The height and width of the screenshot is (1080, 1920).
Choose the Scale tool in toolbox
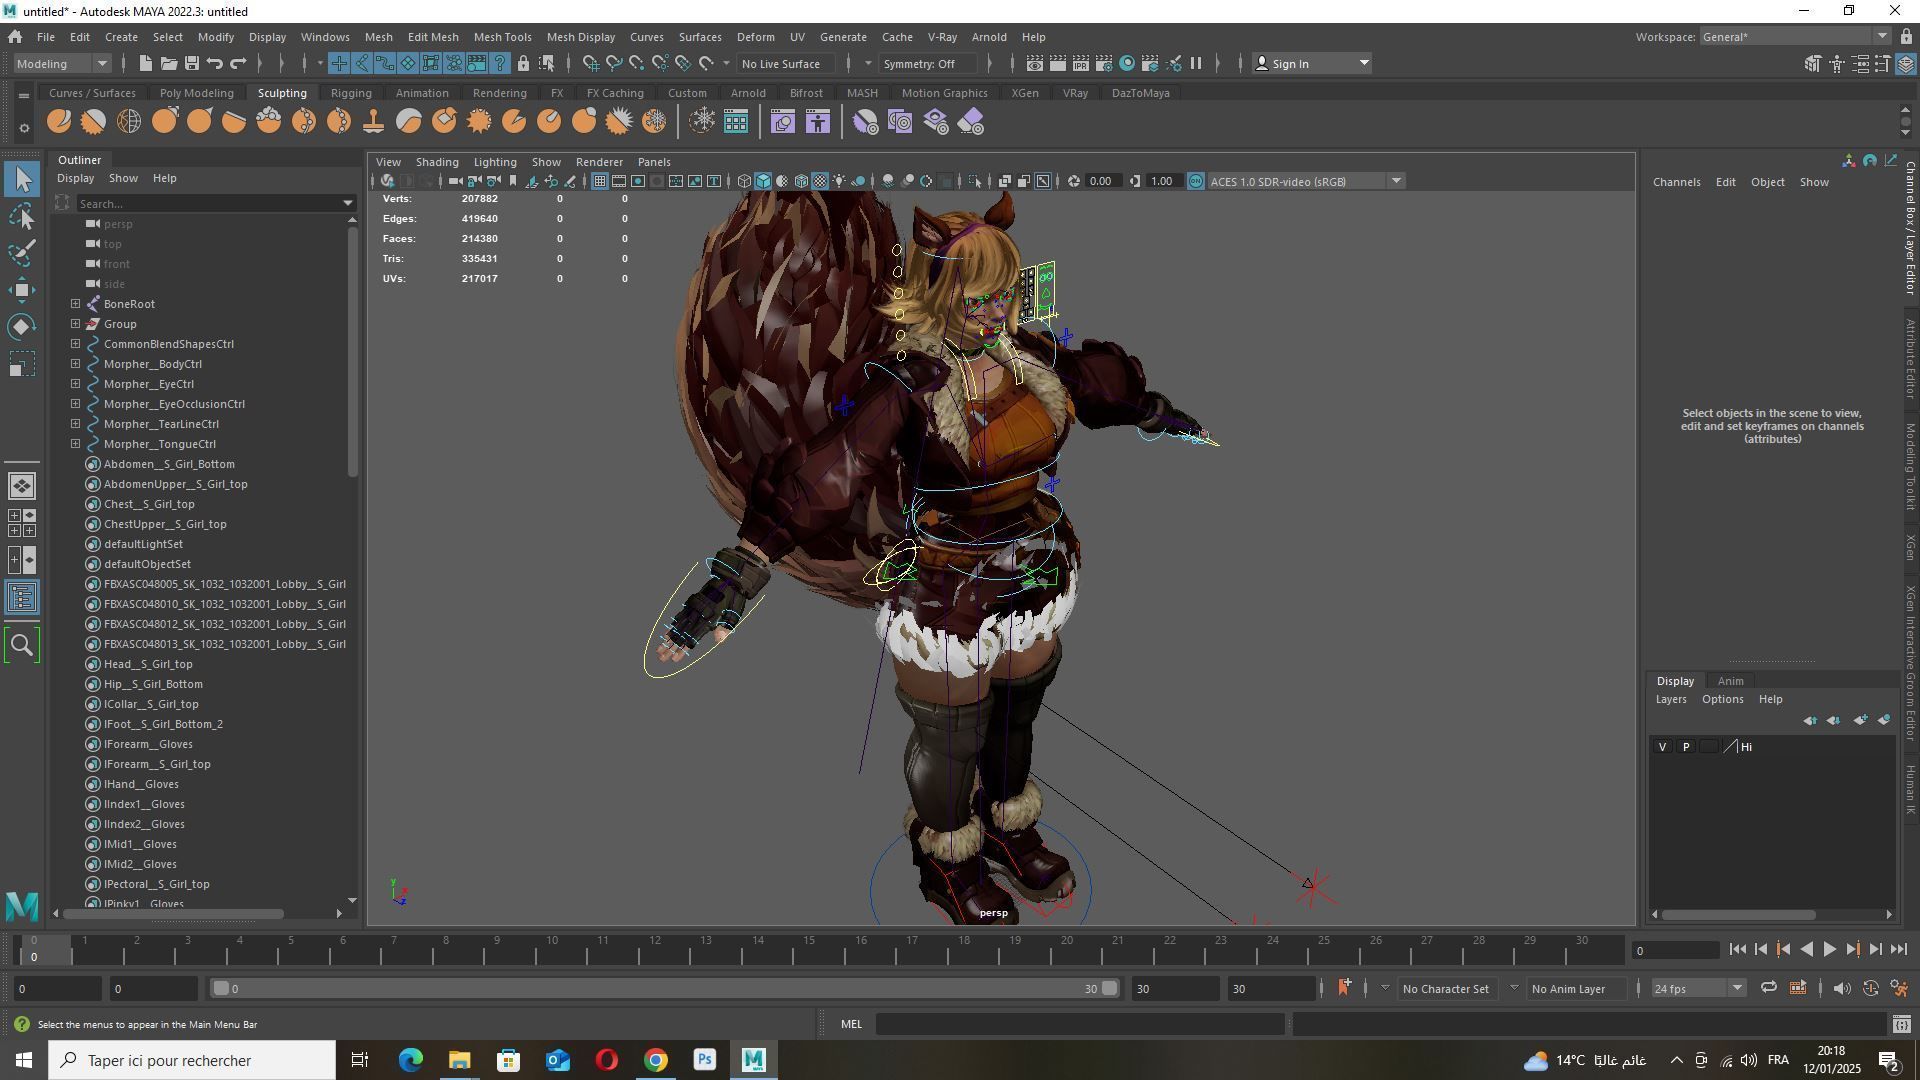[22, 364]
